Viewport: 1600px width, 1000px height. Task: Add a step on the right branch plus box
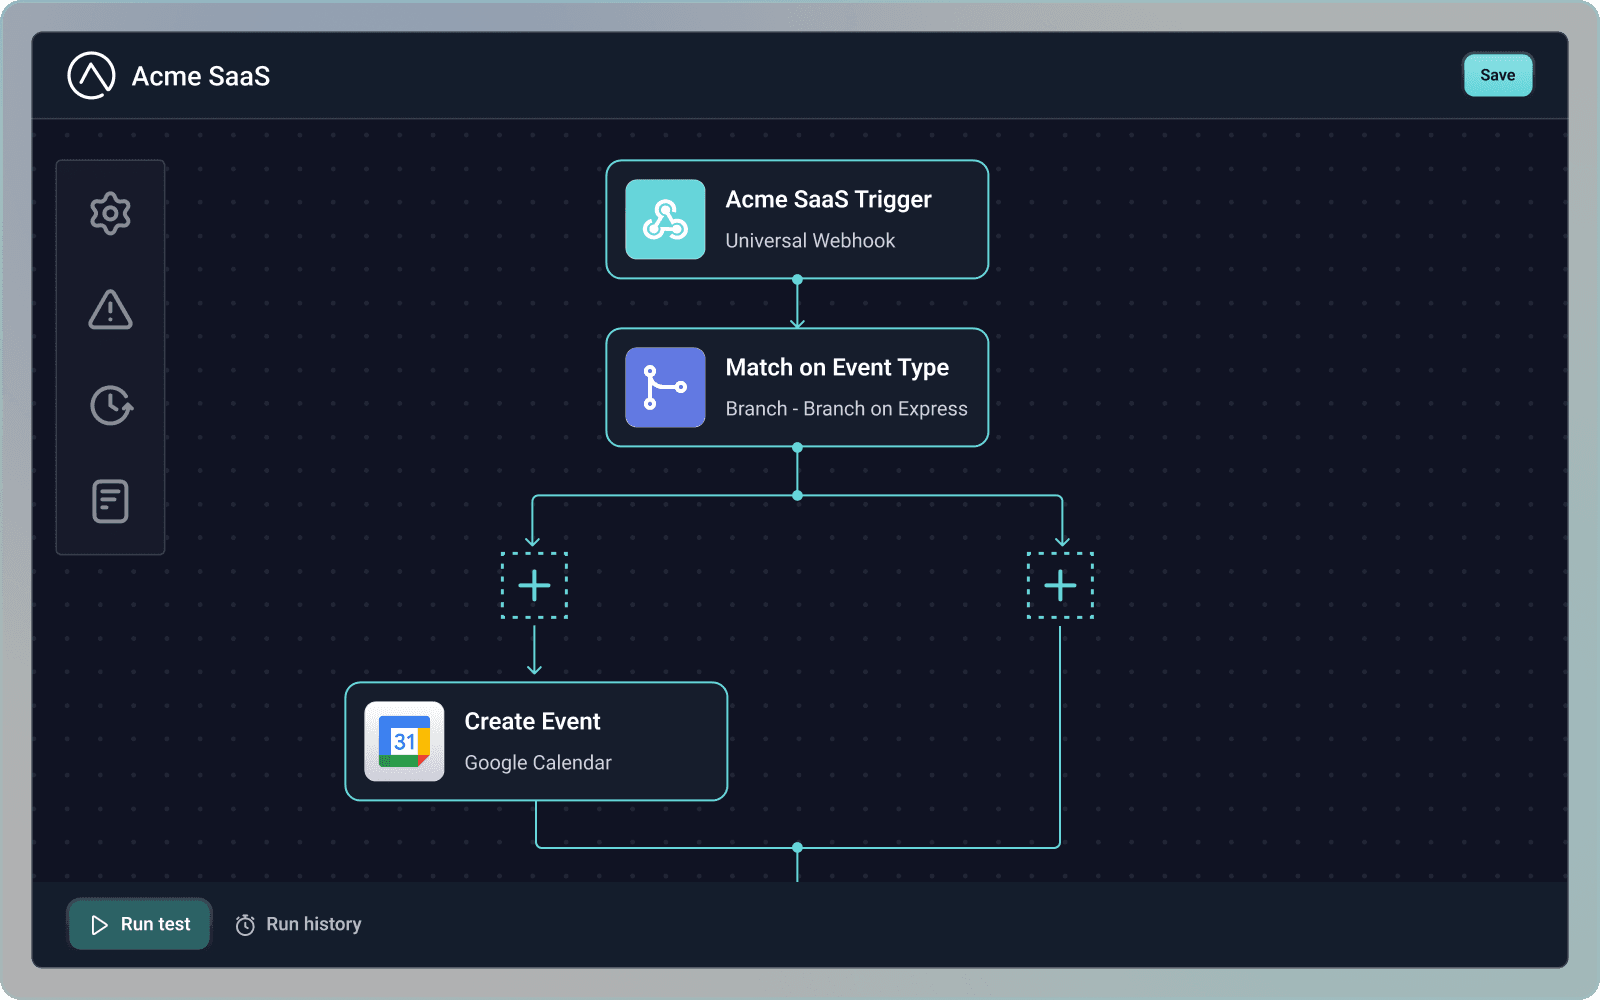tap(1060, 585)
